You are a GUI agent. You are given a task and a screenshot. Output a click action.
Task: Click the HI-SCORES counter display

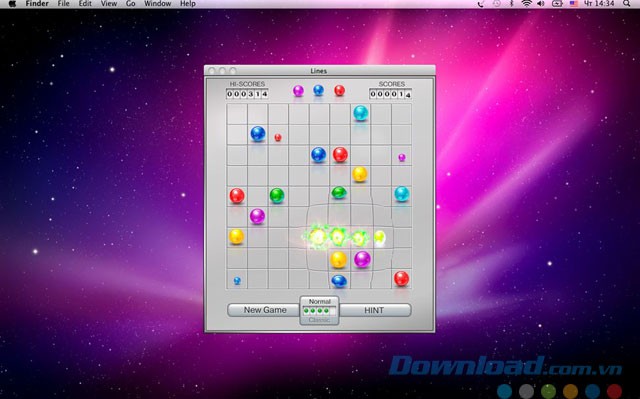point(247,94)
